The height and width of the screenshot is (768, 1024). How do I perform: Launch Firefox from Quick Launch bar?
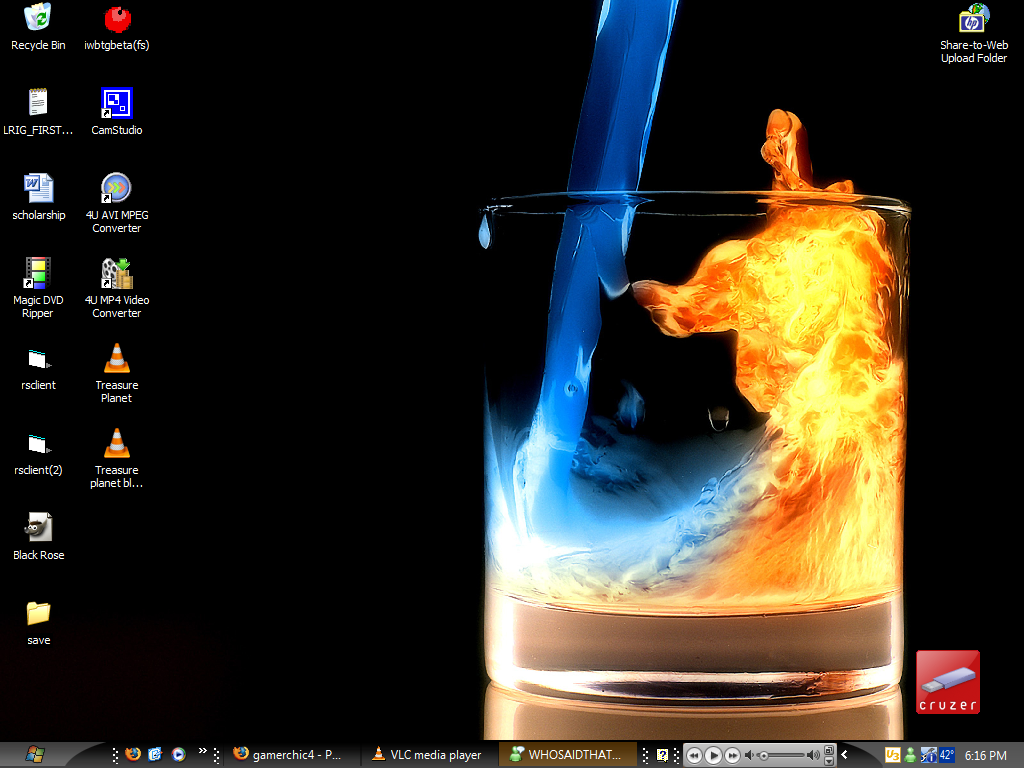[x=133, y=755]
